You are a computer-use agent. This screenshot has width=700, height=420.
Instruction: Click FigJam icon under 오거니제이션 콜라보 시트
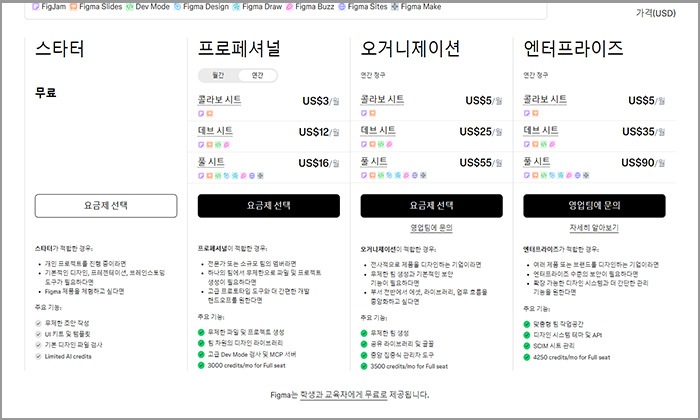(364, 113)
